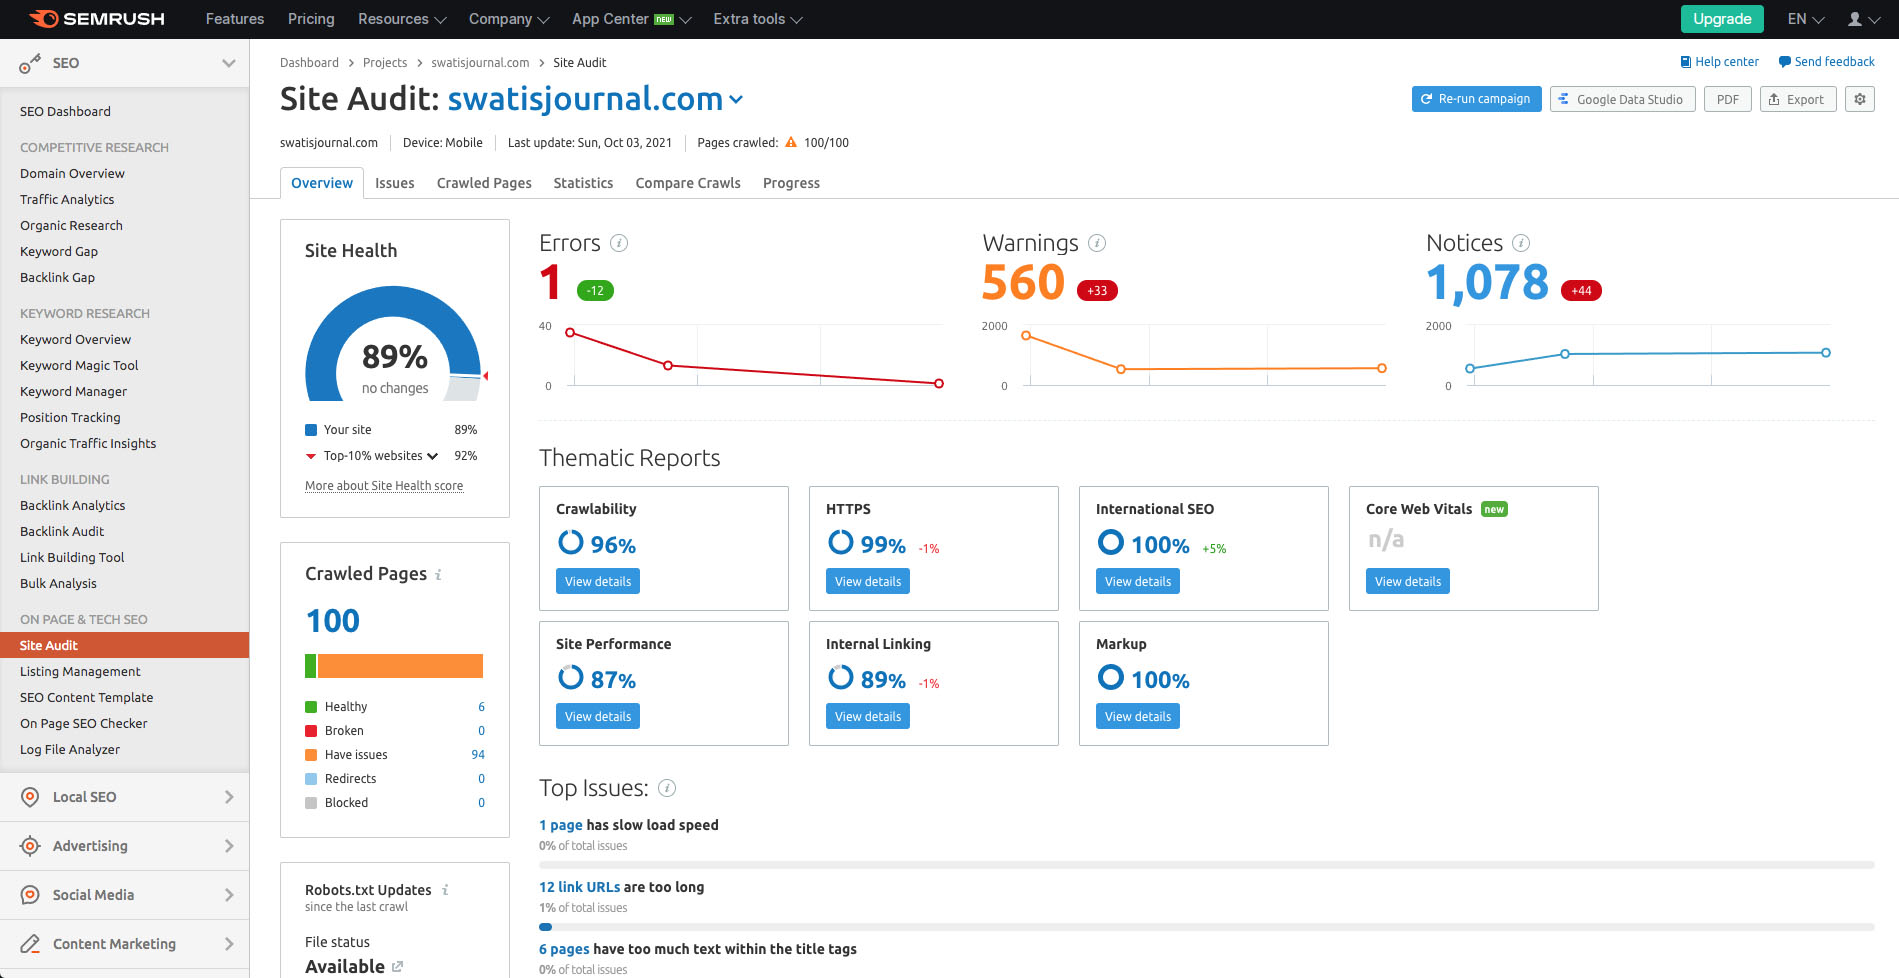Click the orange Have issues bar segment
The height and width of the screenshot is (978, 1899).
click(400, 666)
